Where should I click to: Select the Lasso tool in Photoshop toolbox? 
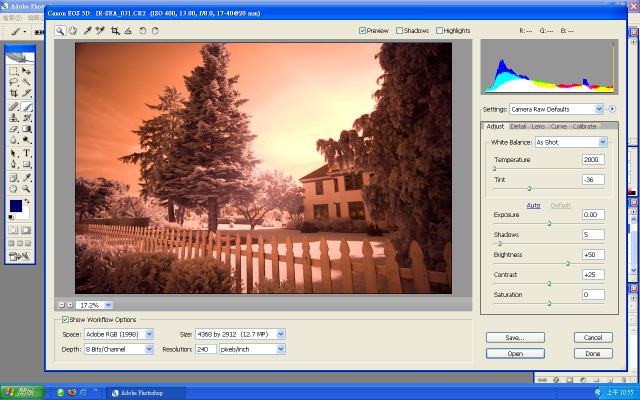pos(13,82)
